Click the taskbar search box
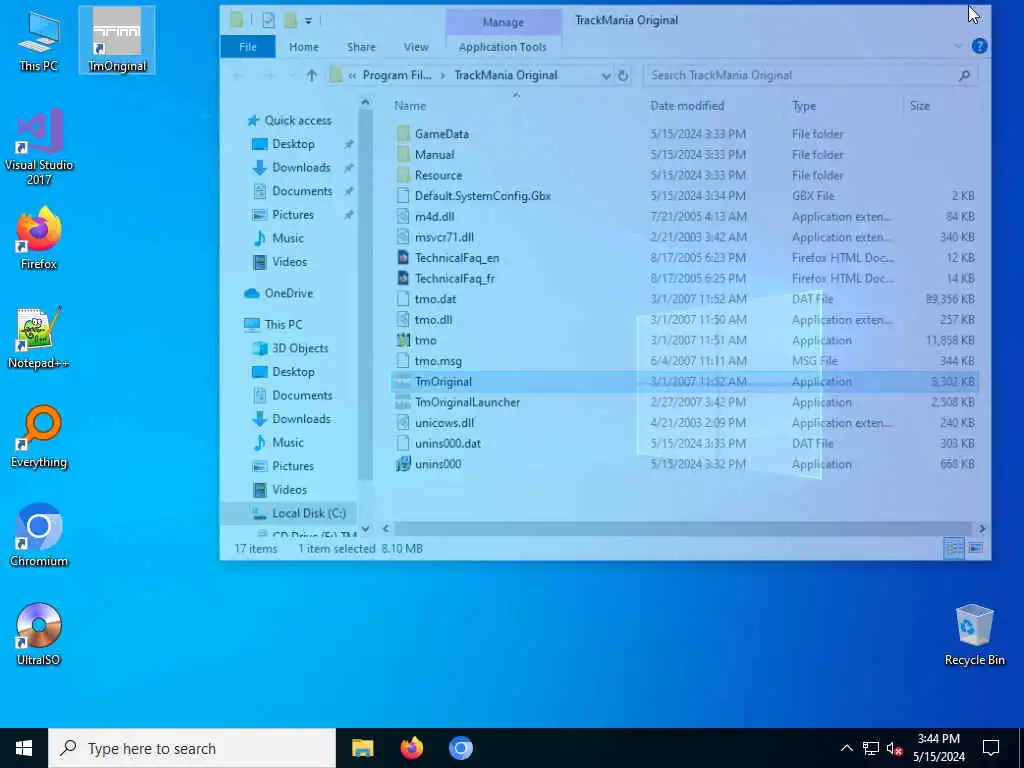Screen dimensions: 1024x768 click(x=192, y=748)
